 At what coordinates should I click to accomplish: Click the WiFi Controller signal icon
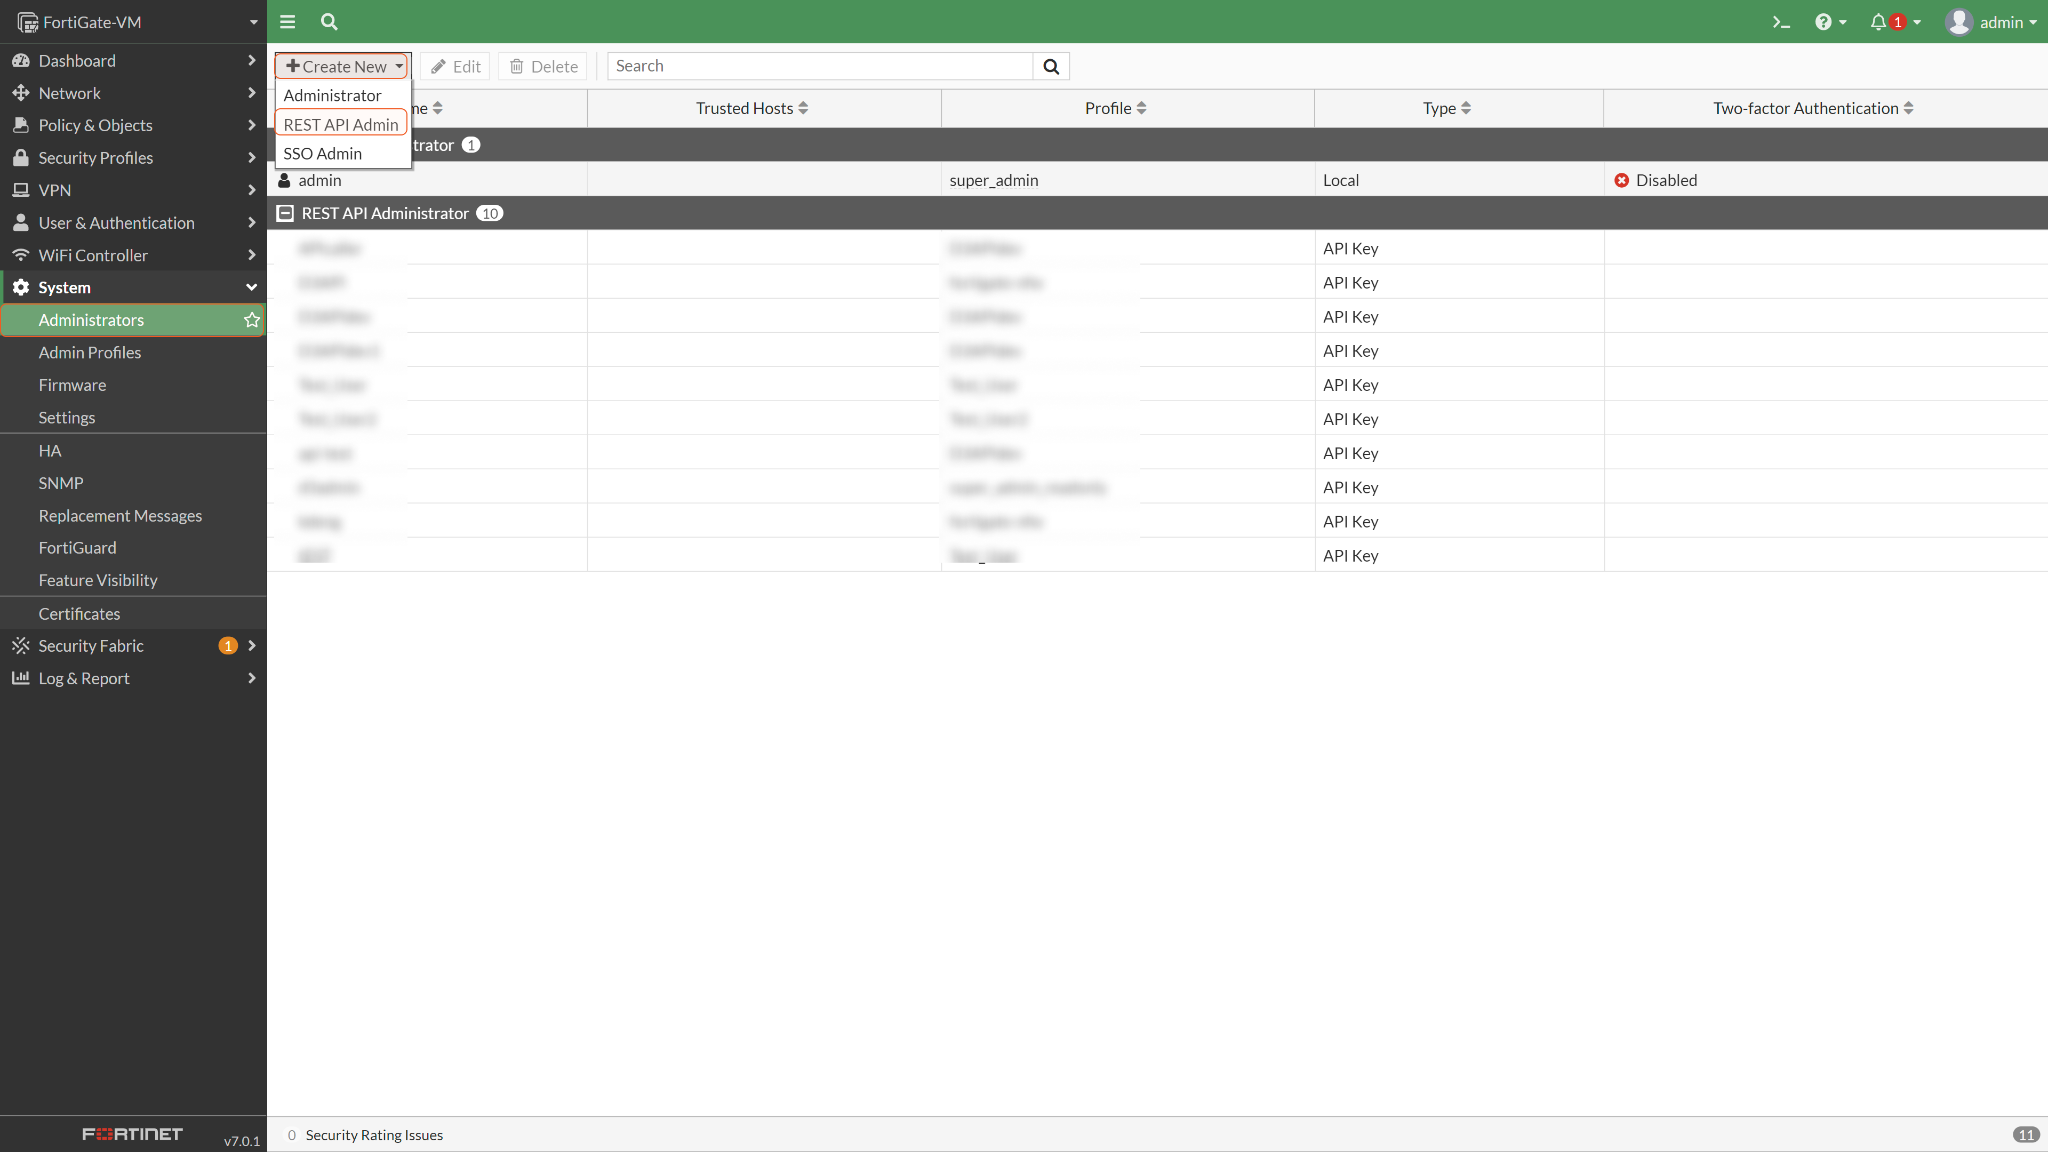[x=20, y=255]
